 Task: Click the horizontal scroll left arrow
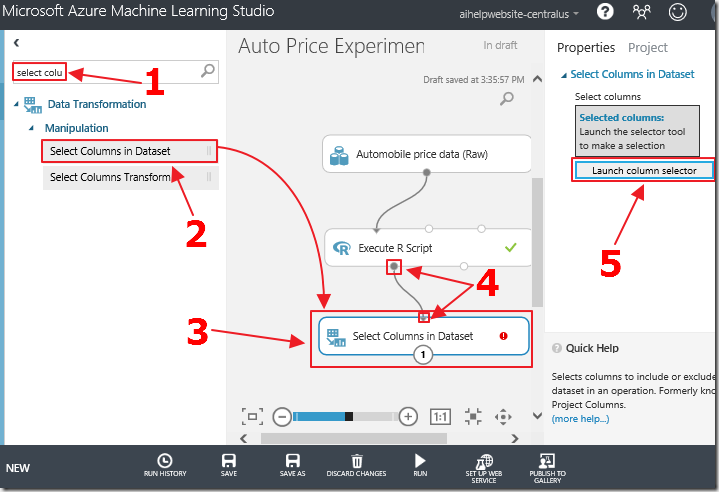coord(244,438)
